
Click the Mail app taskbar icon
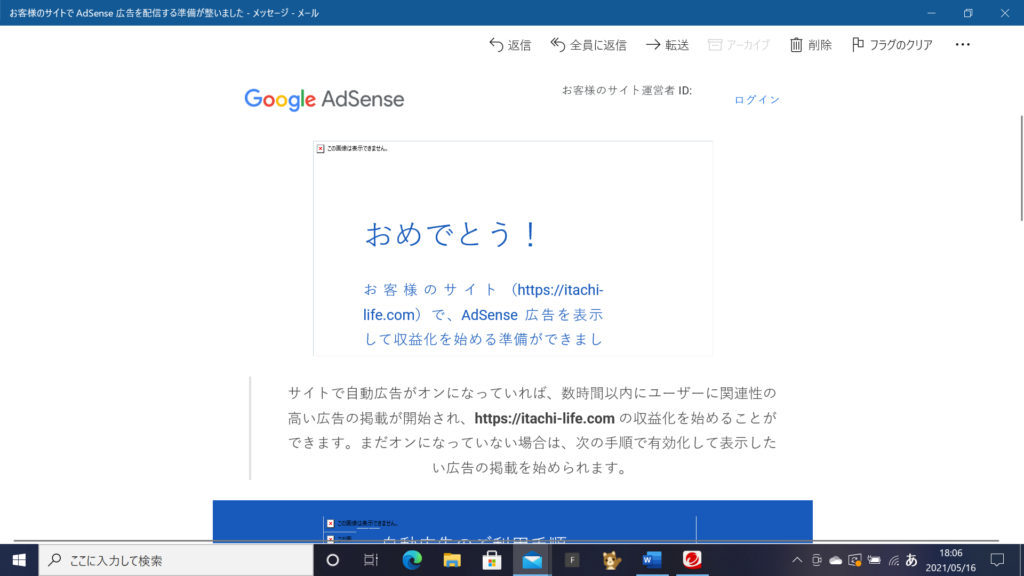click(x=532, y=560)
